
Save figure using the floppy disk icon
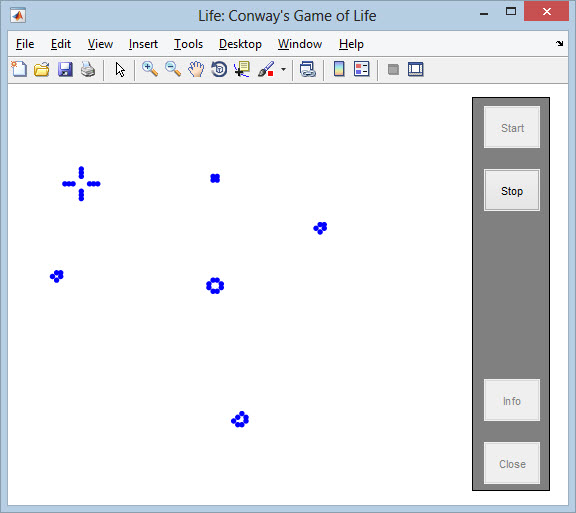click(65, 69)
